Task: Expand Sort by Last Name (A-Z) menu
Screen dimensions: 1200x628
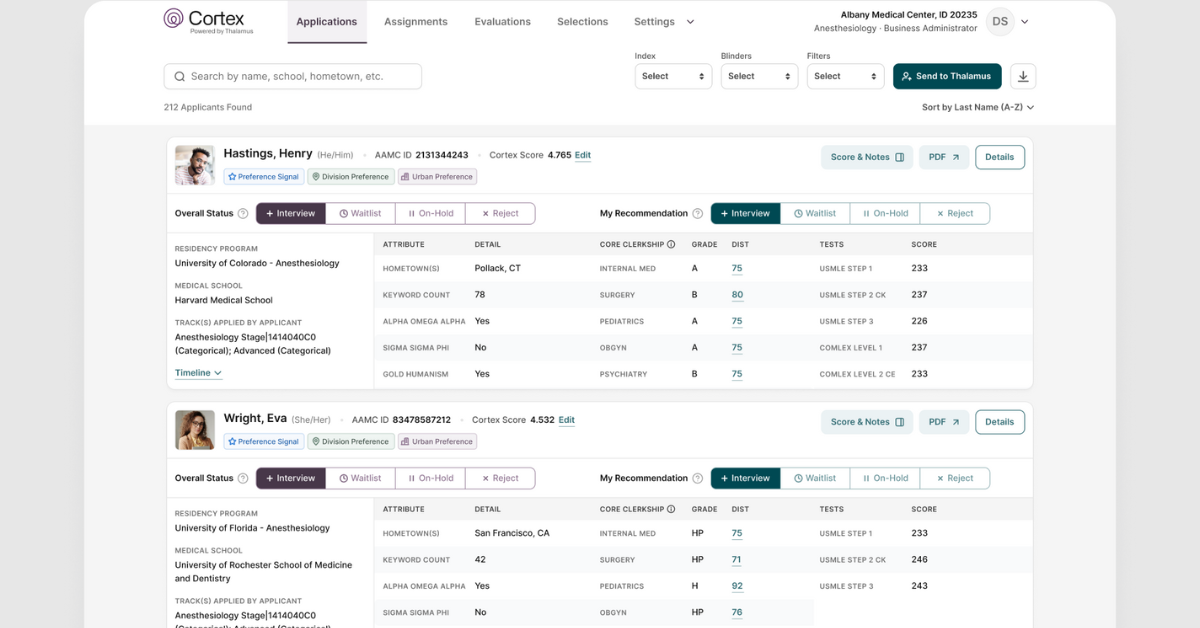Action: point(977,107)
